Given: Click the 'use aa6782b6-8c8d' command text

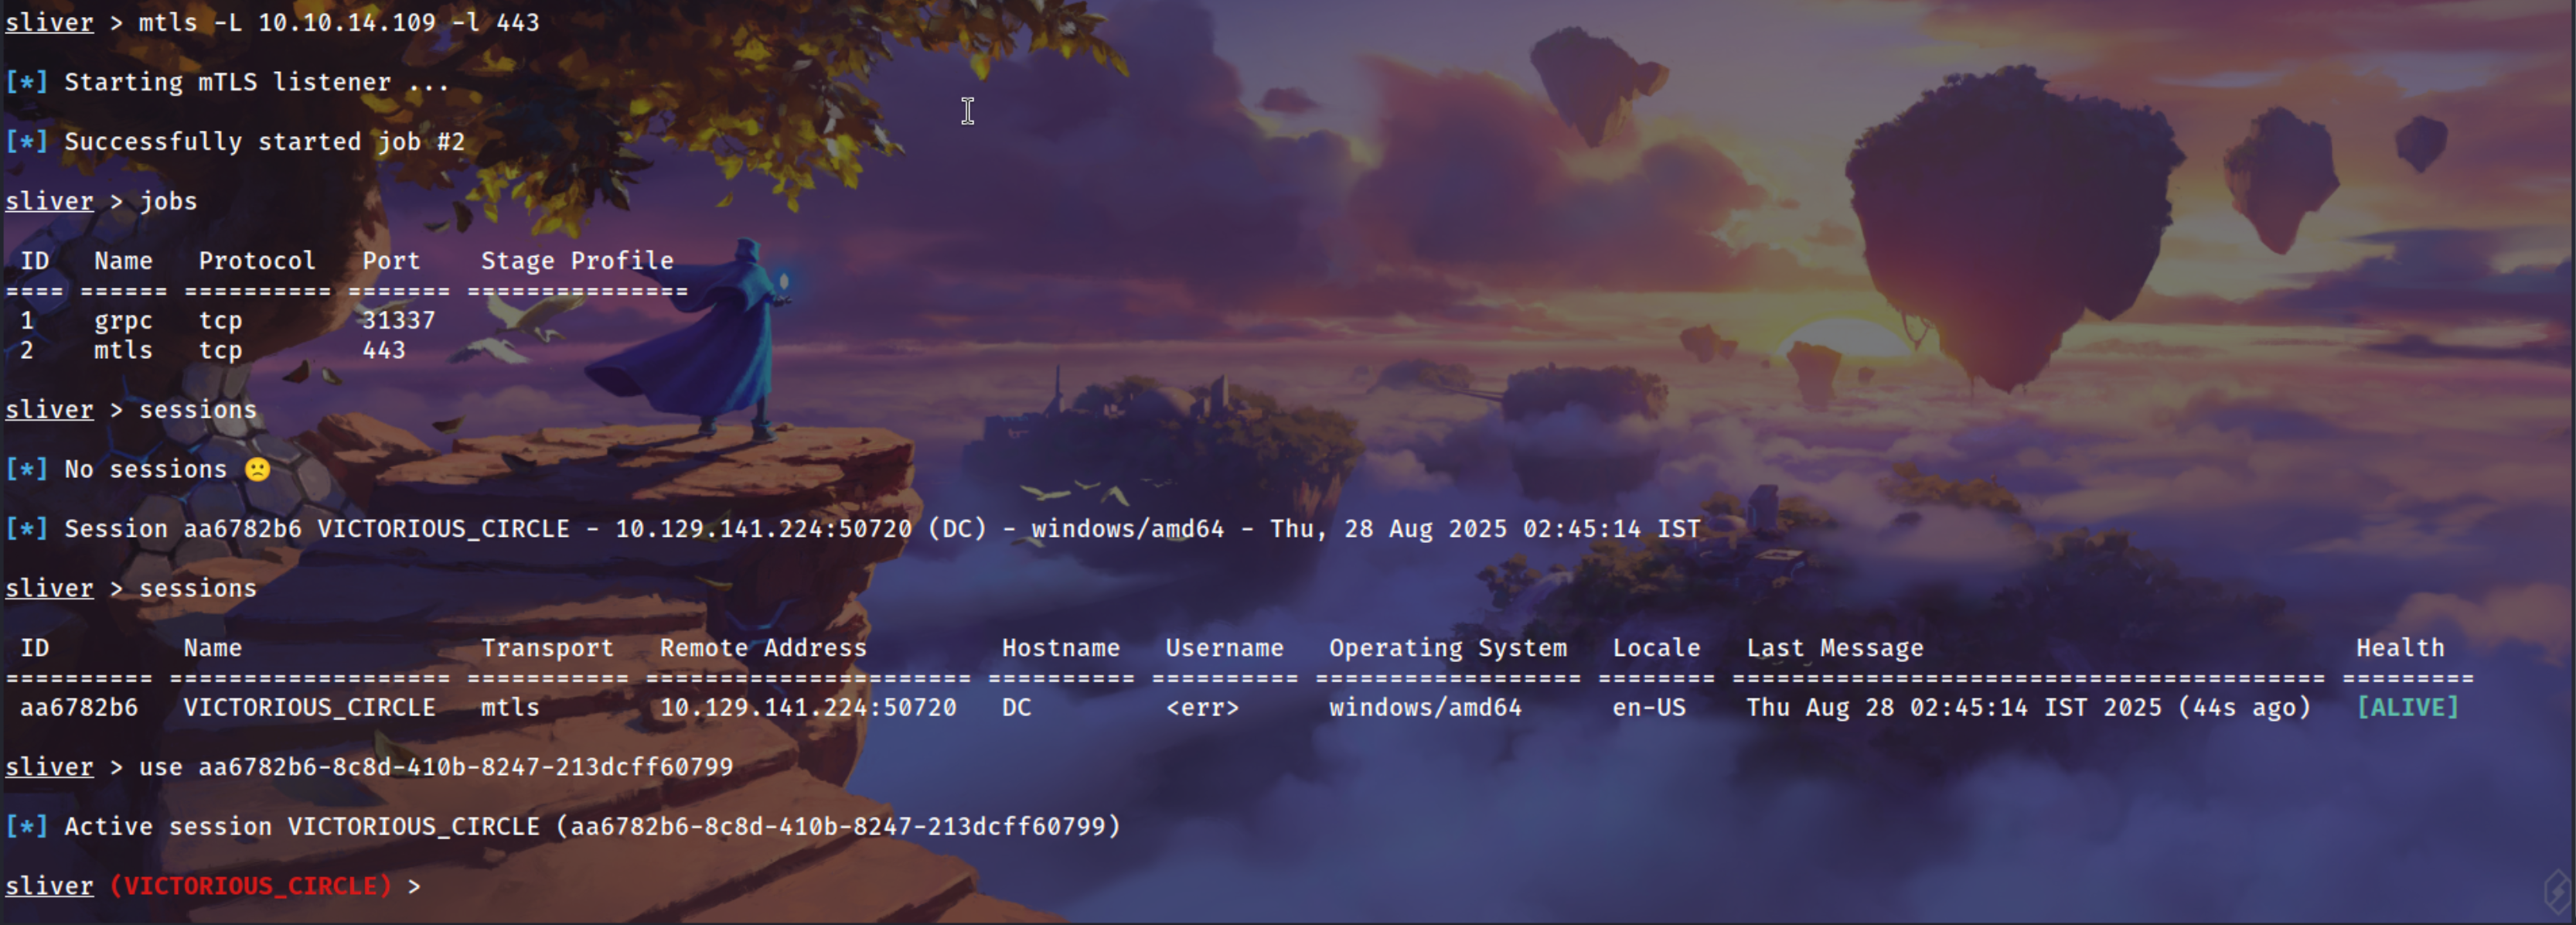Looking at the screenshot, I should click(x=435, y=767).
